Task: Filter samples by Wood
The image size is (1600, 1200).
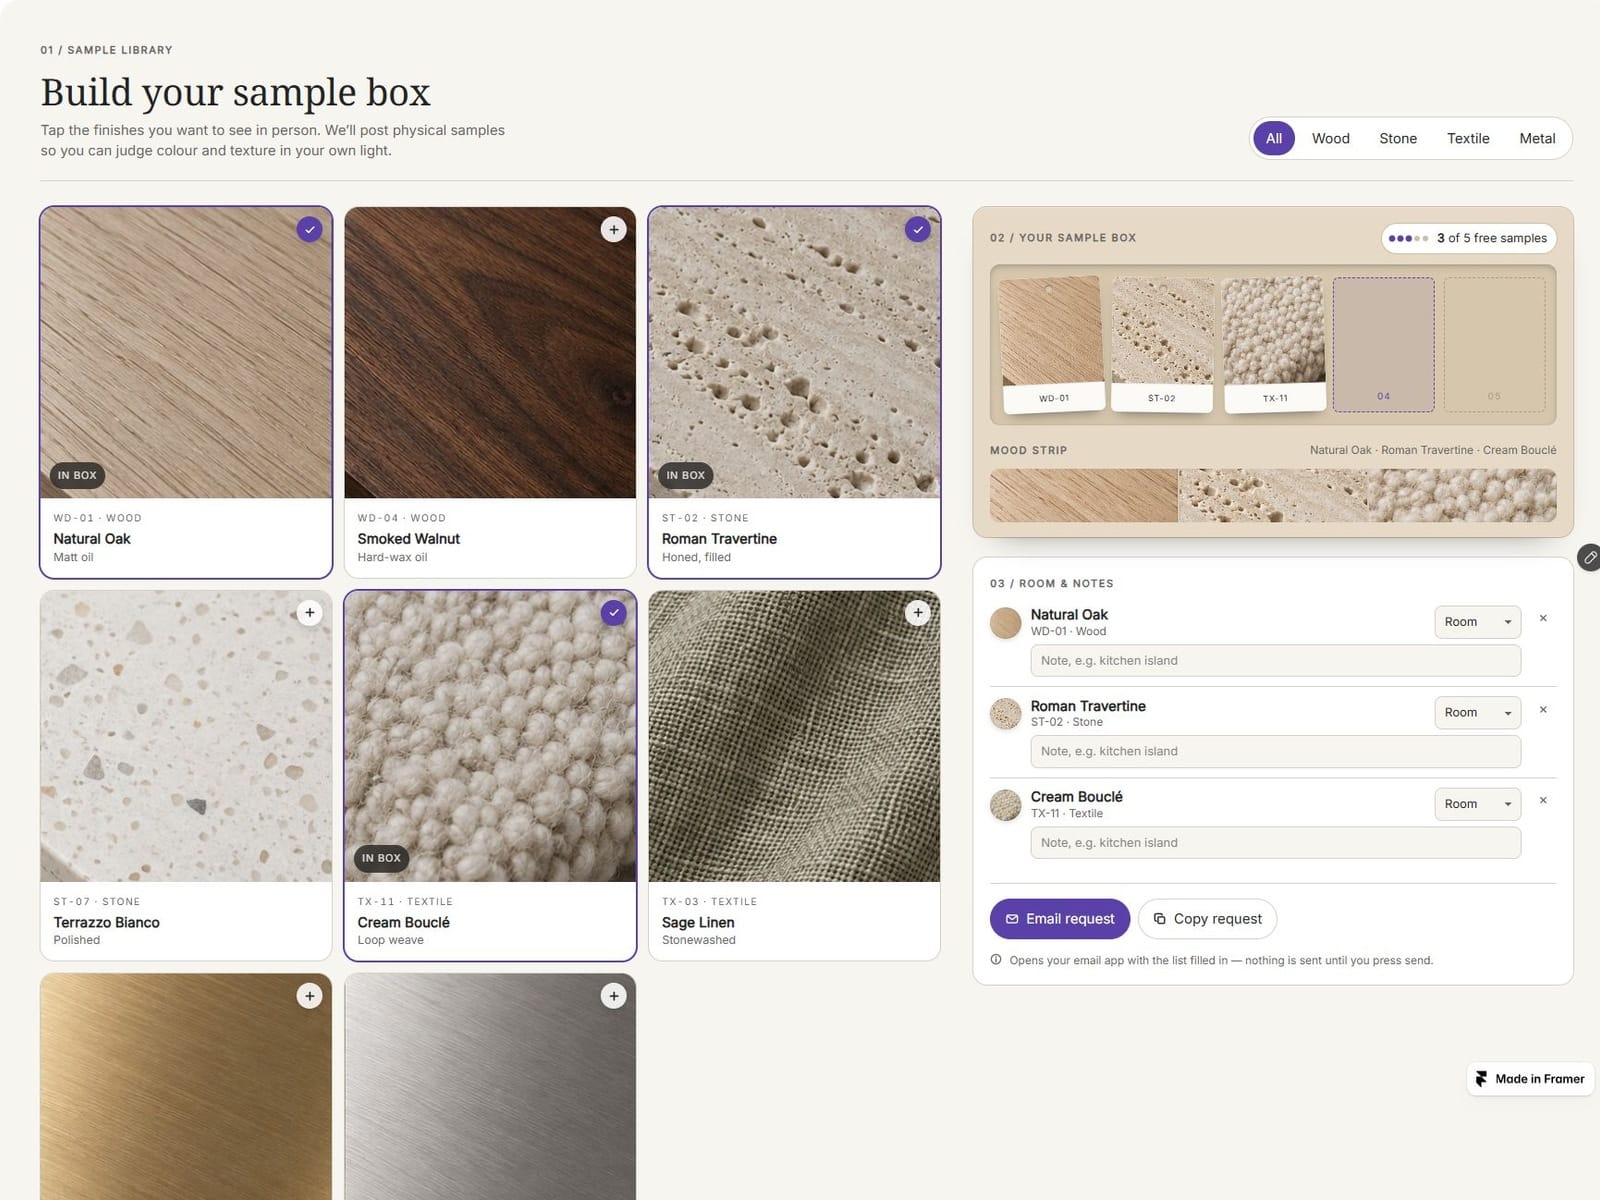Action: click(x=1331, y=138)
